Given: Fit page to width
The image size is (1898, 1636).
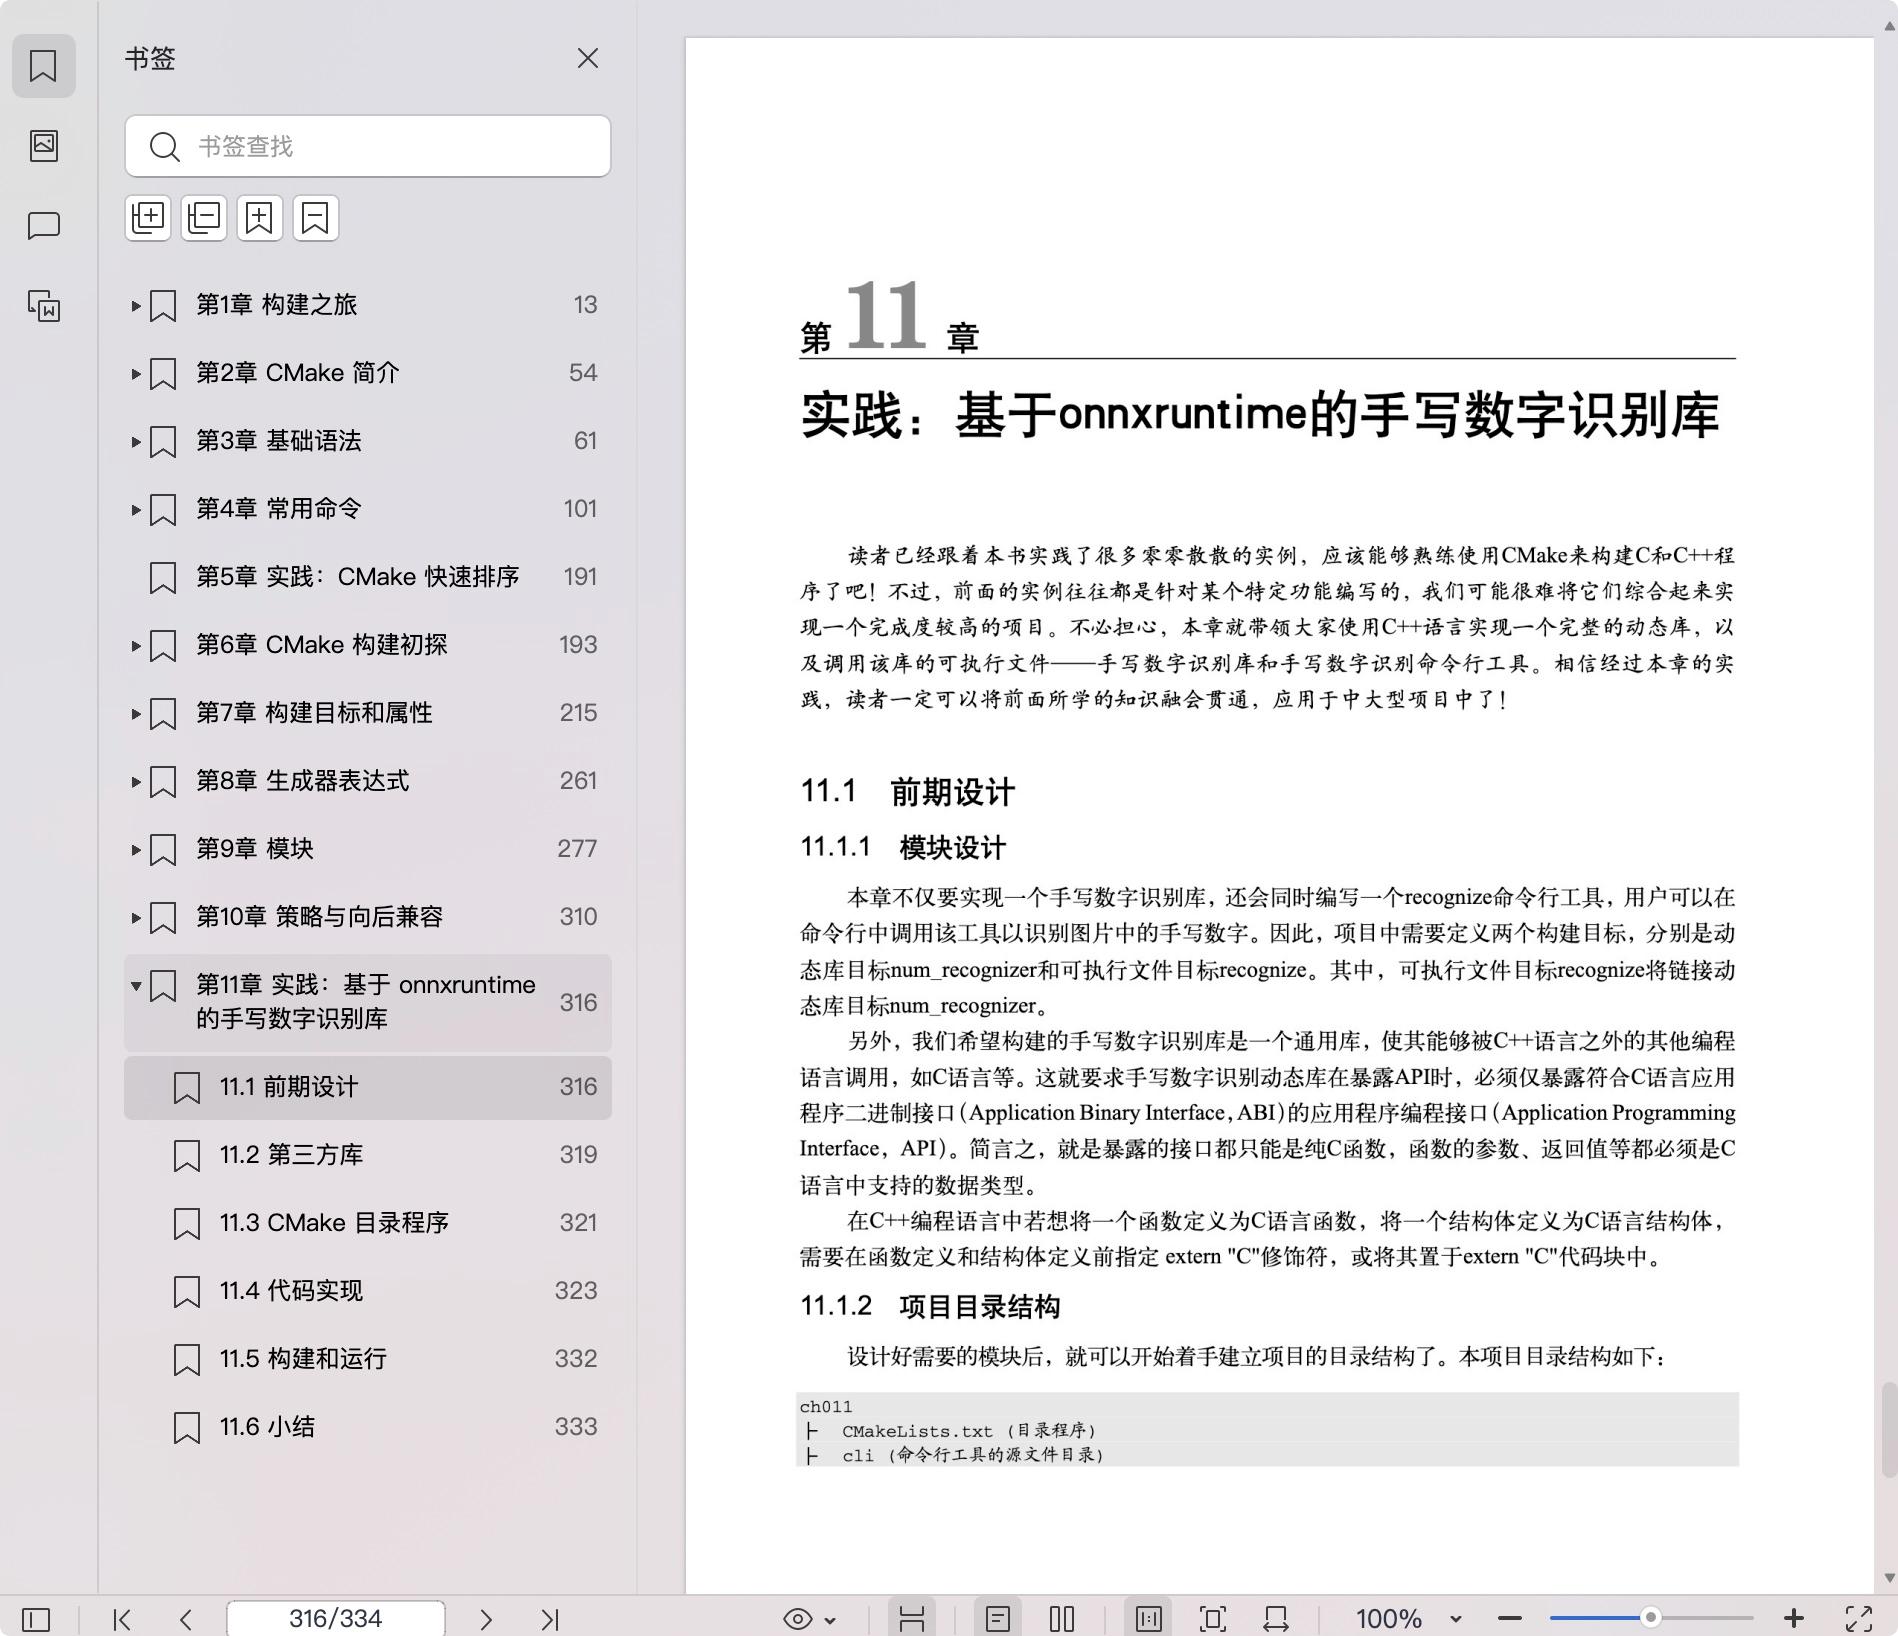Looking at the screenshot, I should [1276, 1619].
